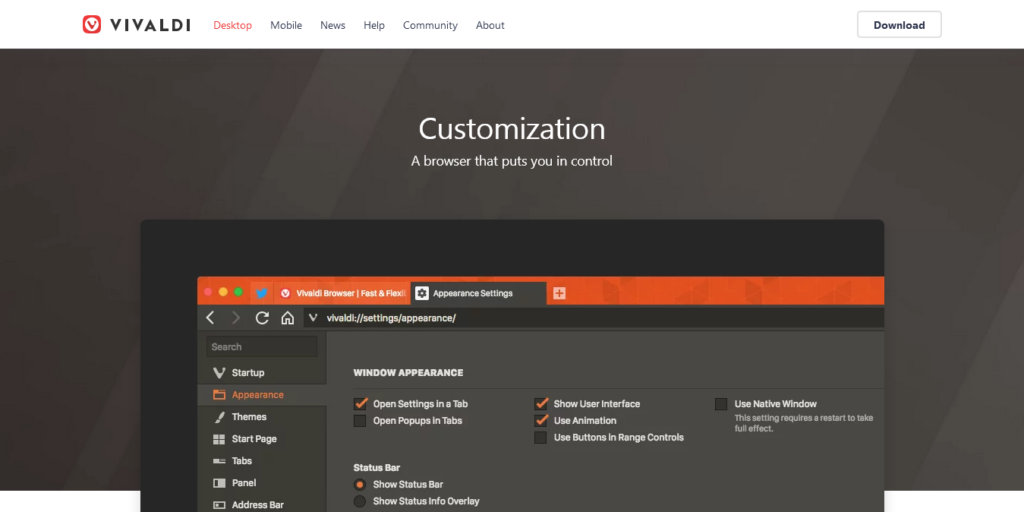Click the settings Search field
The height and width of the screenshot is (512, 1024).
(x=261, y=347)
